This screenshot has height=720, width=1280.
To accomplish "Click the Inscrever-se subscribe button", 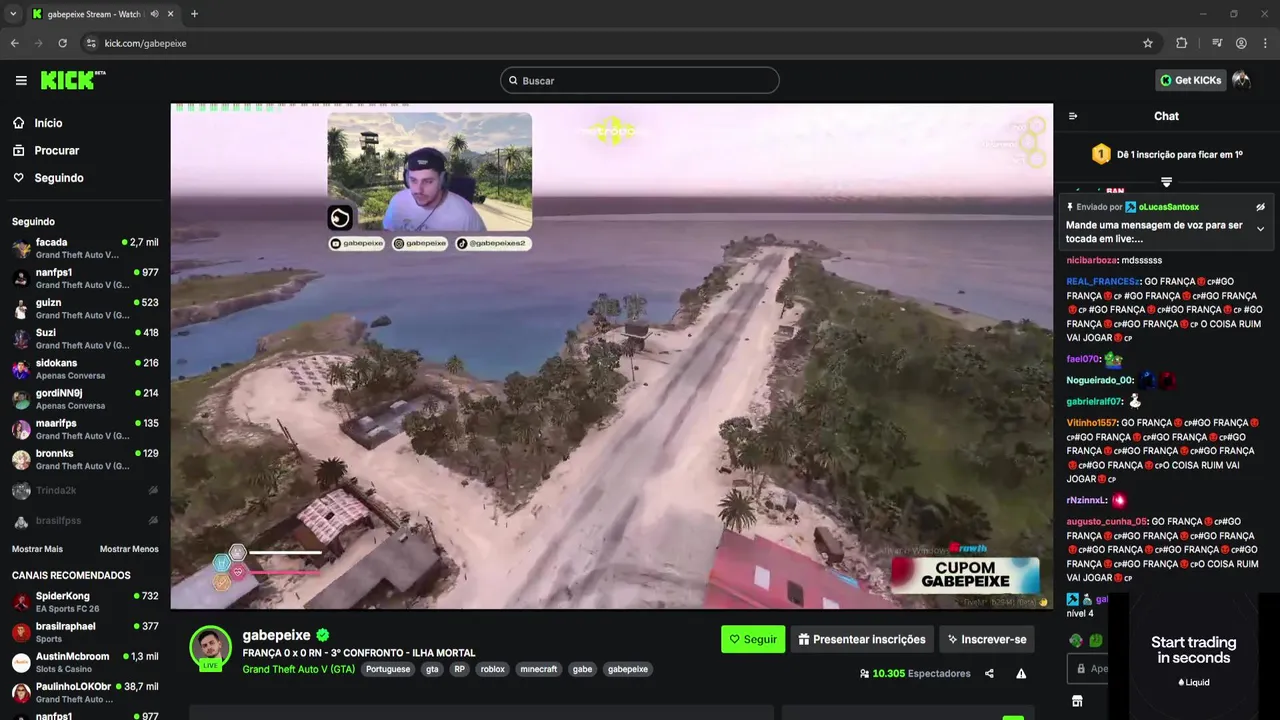I will coord(986,639).
